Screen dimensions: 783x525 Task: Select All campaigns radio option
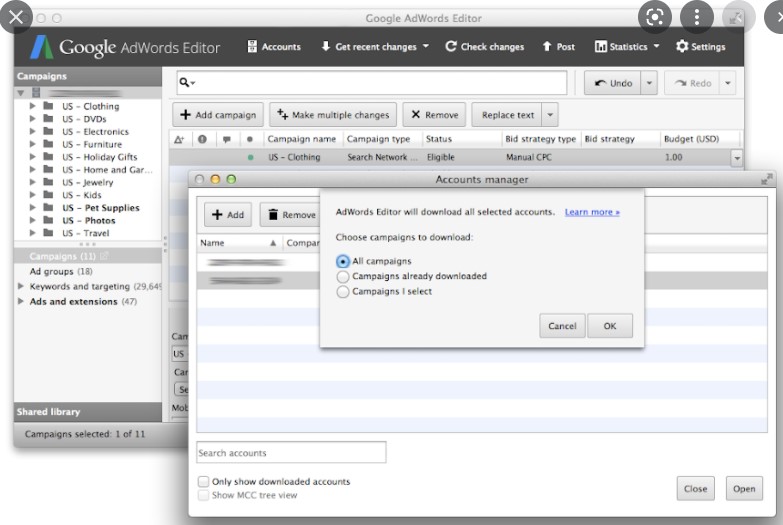(x=343, y=261)
